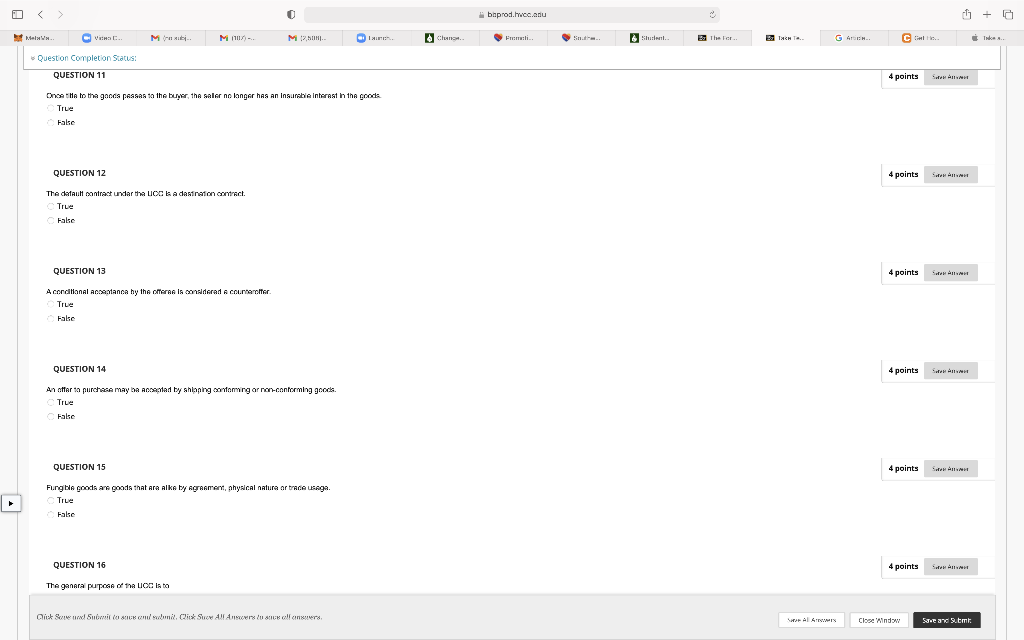Show tab overview icon
This screenshot has height=640, width=1024.
[1008, 14]
